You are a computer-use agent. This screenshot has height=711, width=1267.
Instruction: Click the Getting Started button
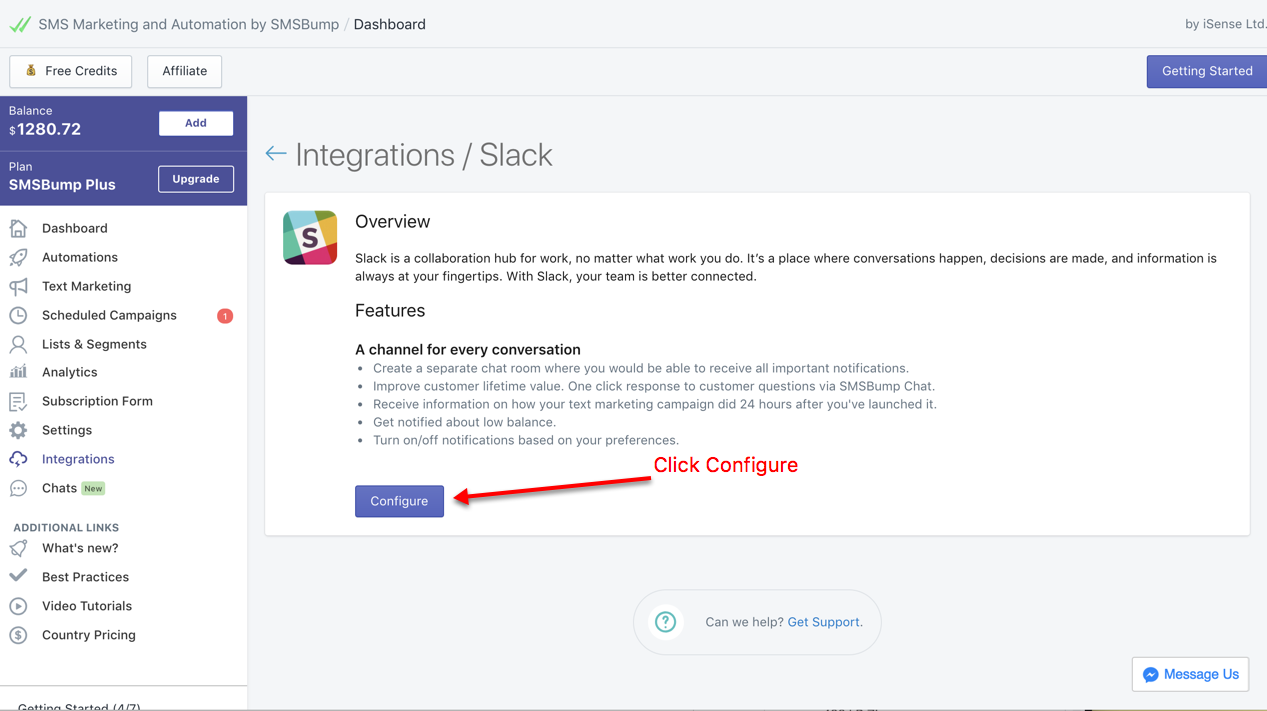(1207, 71)
